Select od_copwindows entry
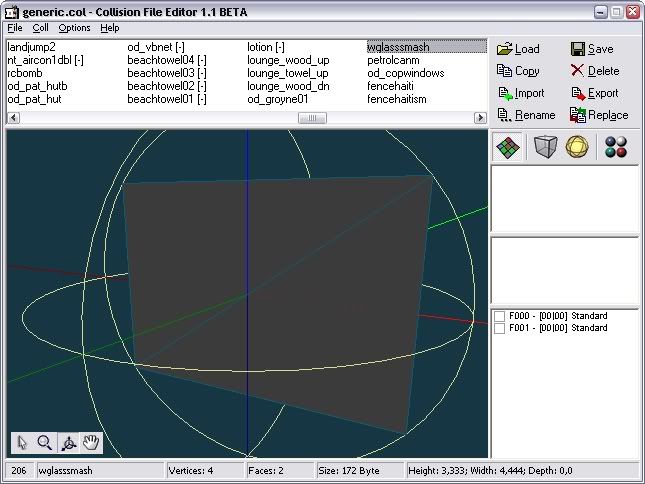The image size is (645, 484). [406, 73]
